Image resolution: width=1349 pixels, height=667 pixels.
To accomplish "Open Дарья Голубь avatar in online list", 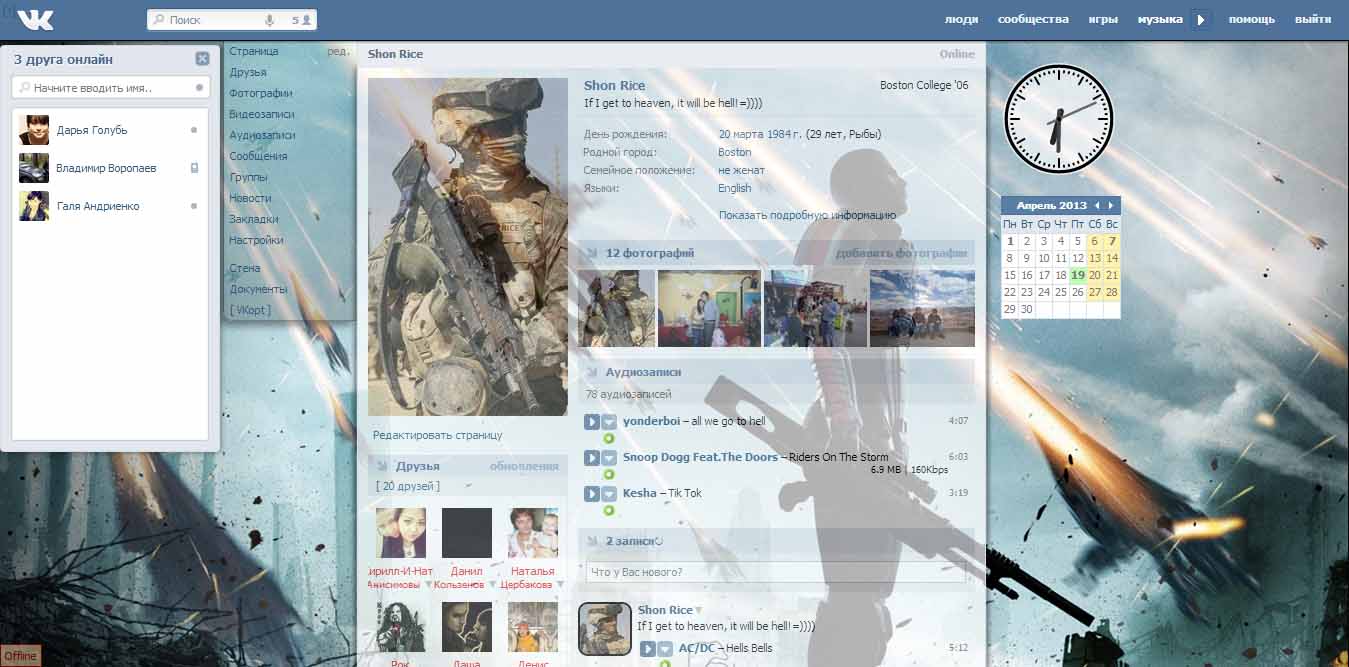I will [34, 130].
